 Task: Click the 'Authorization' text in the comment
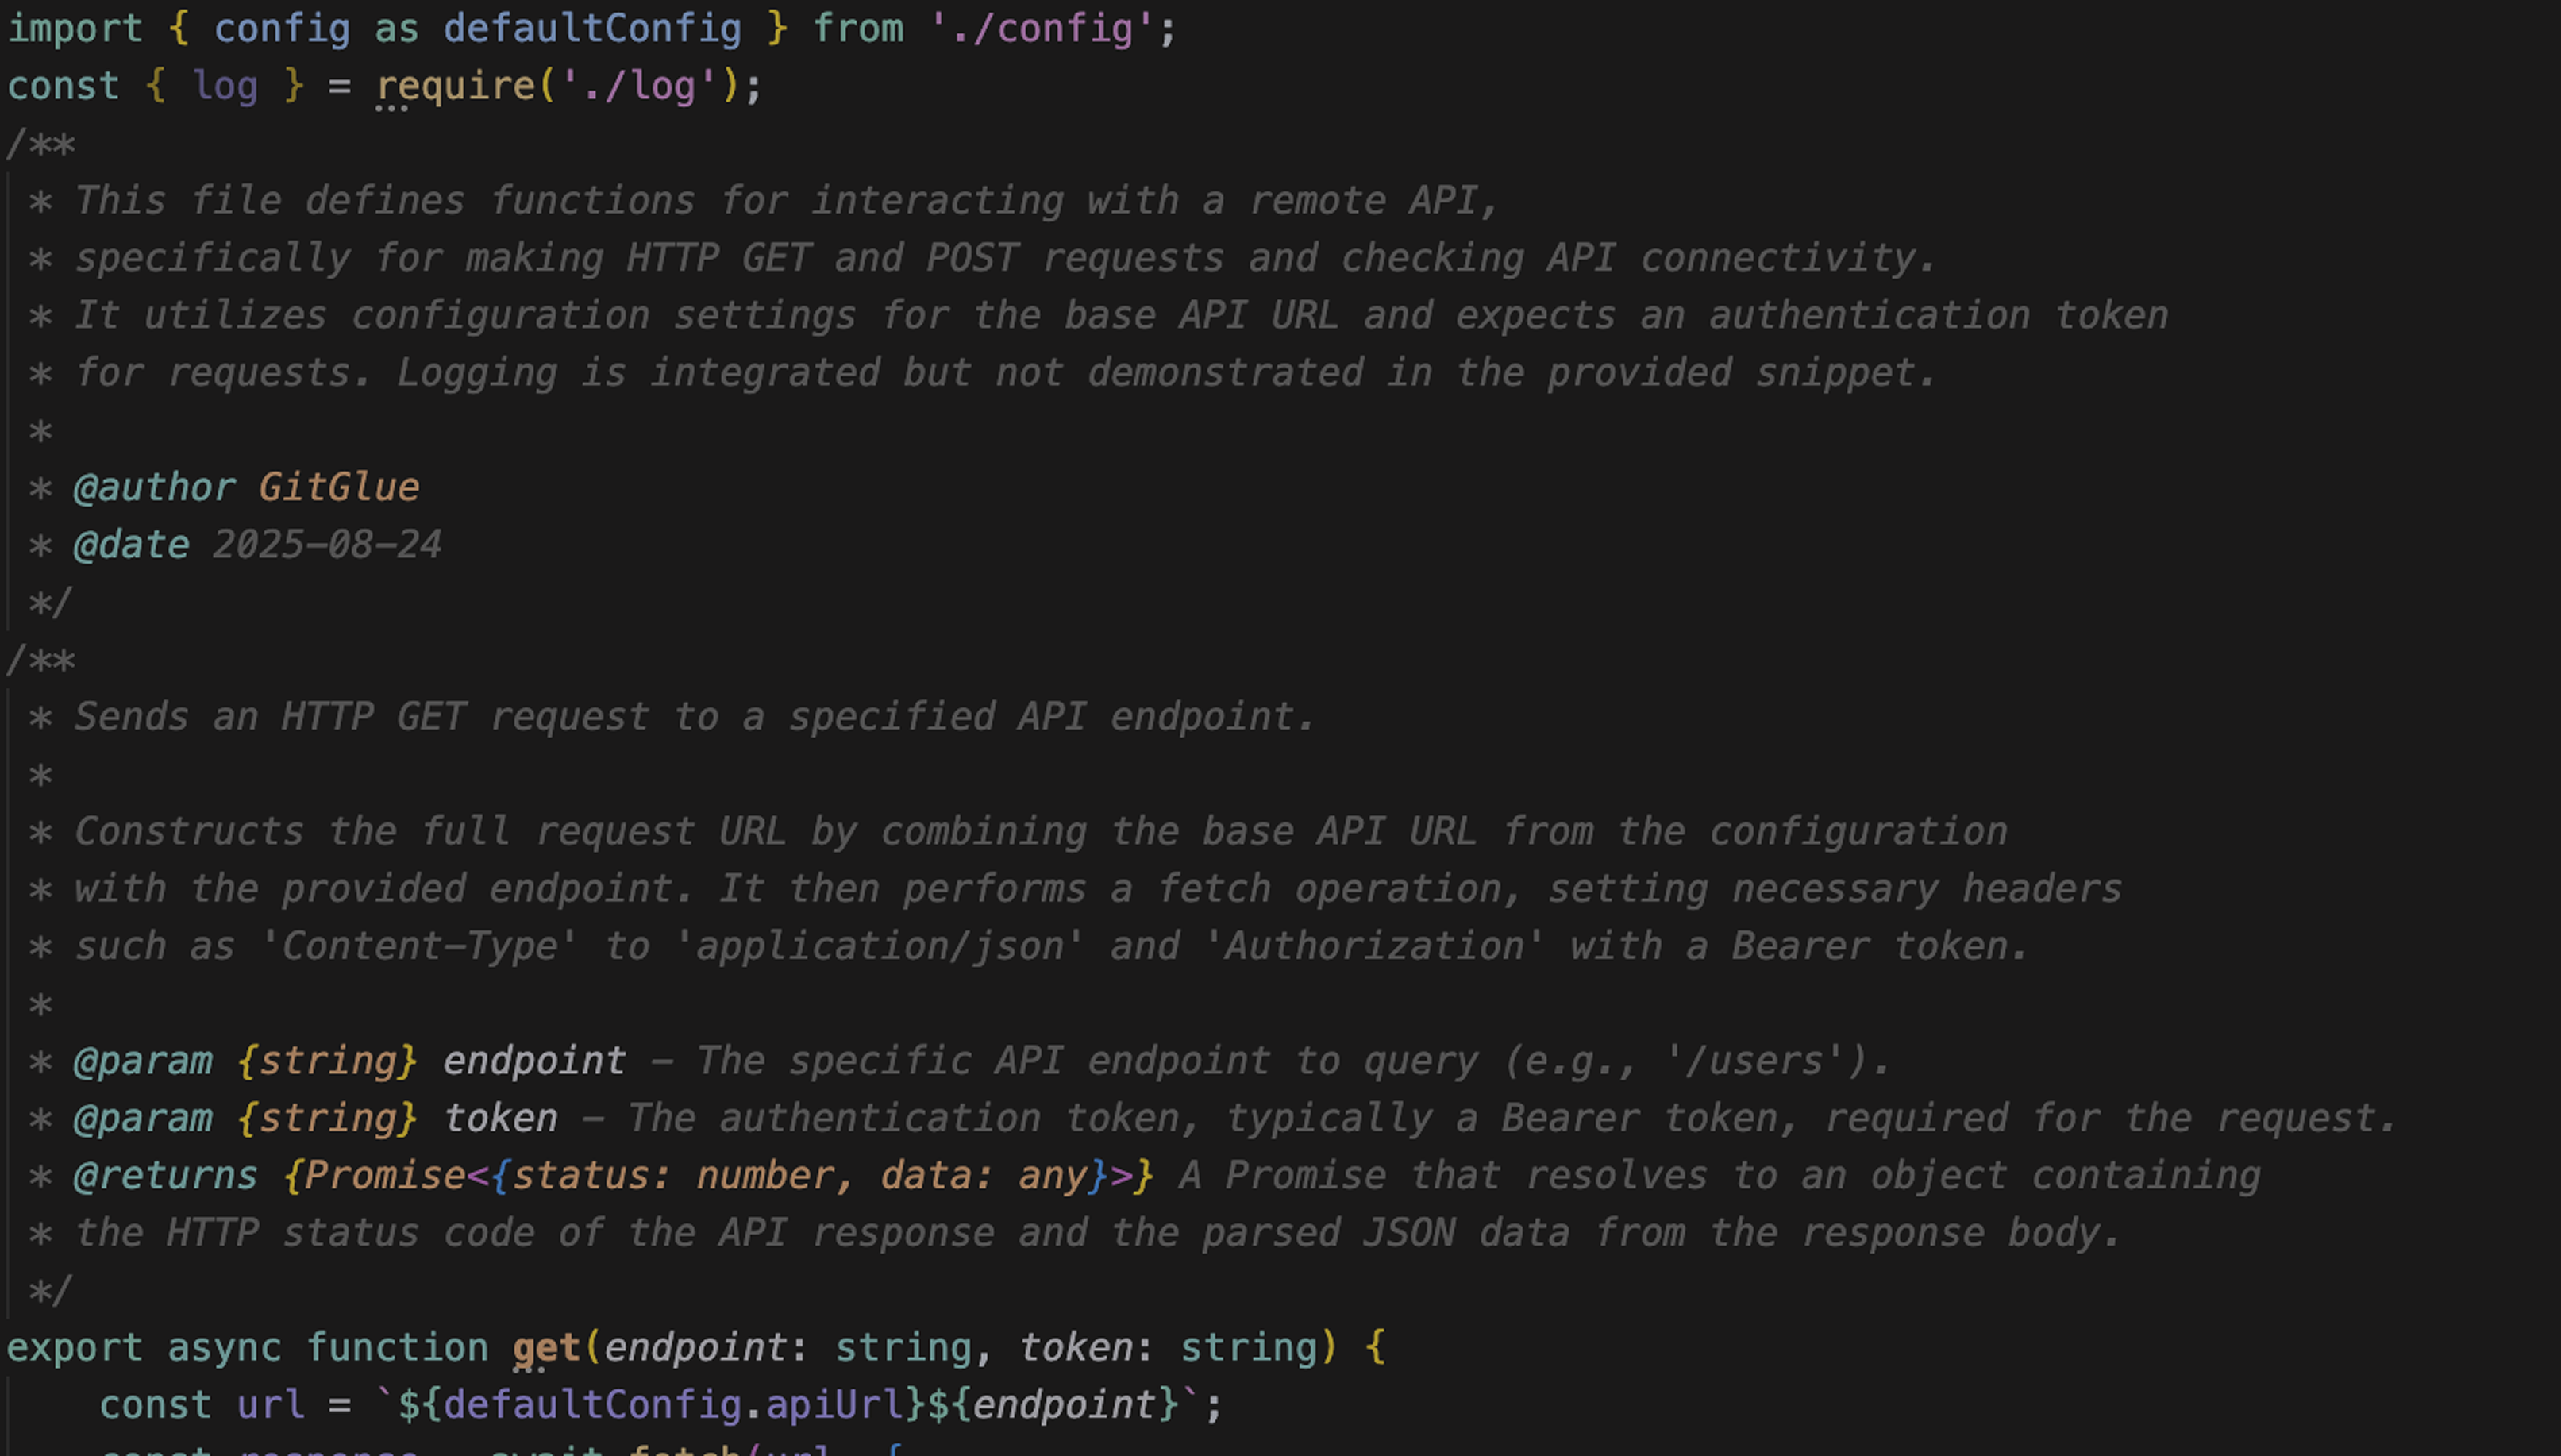[x=1375, y=947]
